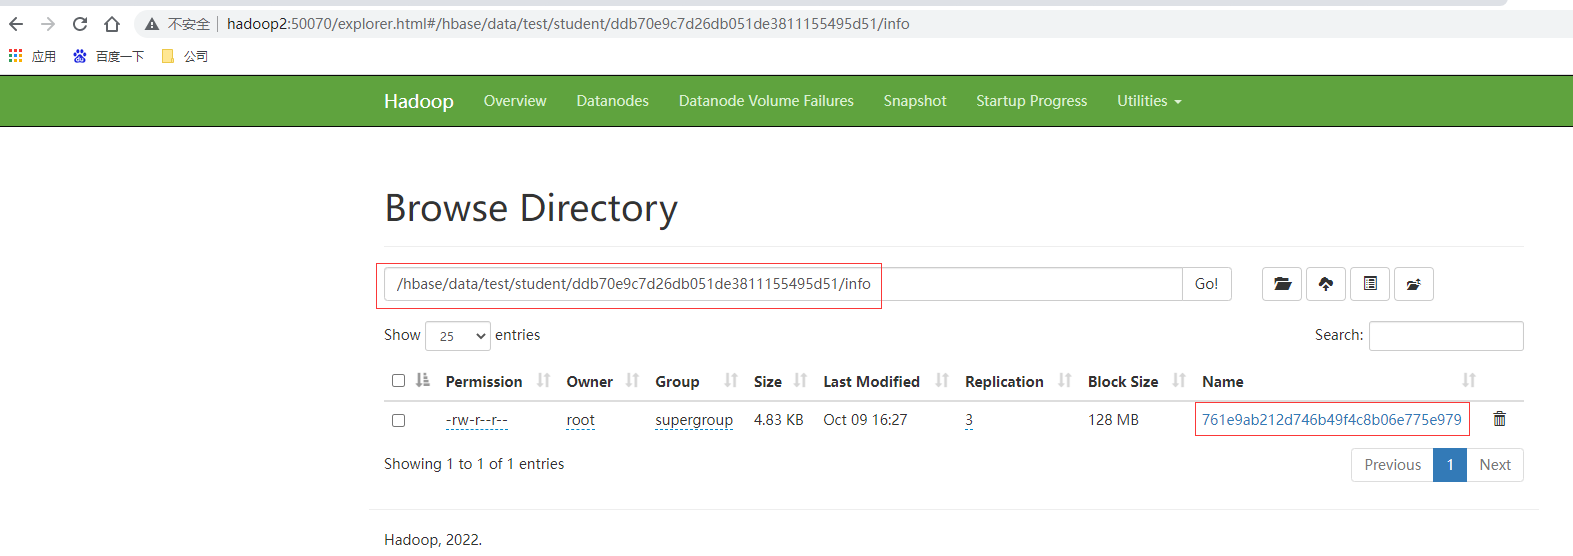
Task: Open the entries-per-page dropdown showing 25
Action: click(458, 336)
